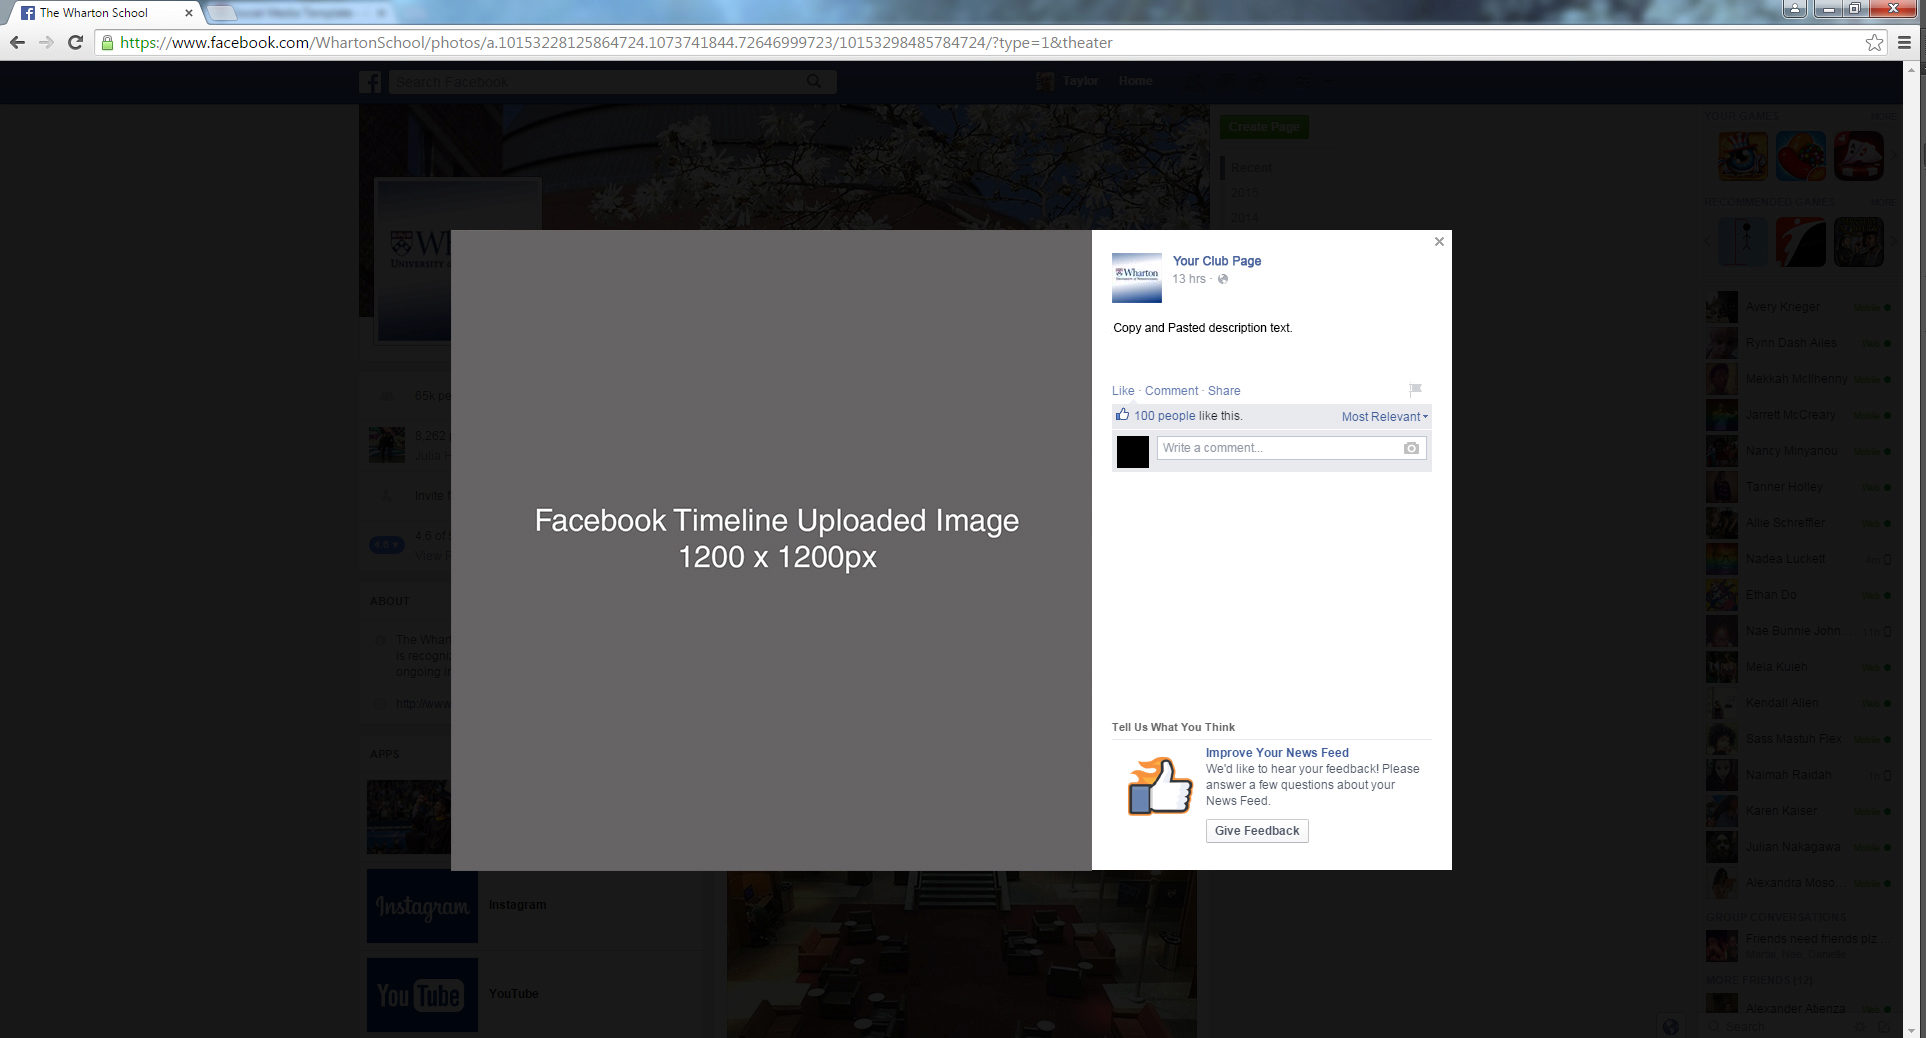Go back with the browser back arrow
This screenshot has height=1038, width=1926.
click(x=17, y=42)
